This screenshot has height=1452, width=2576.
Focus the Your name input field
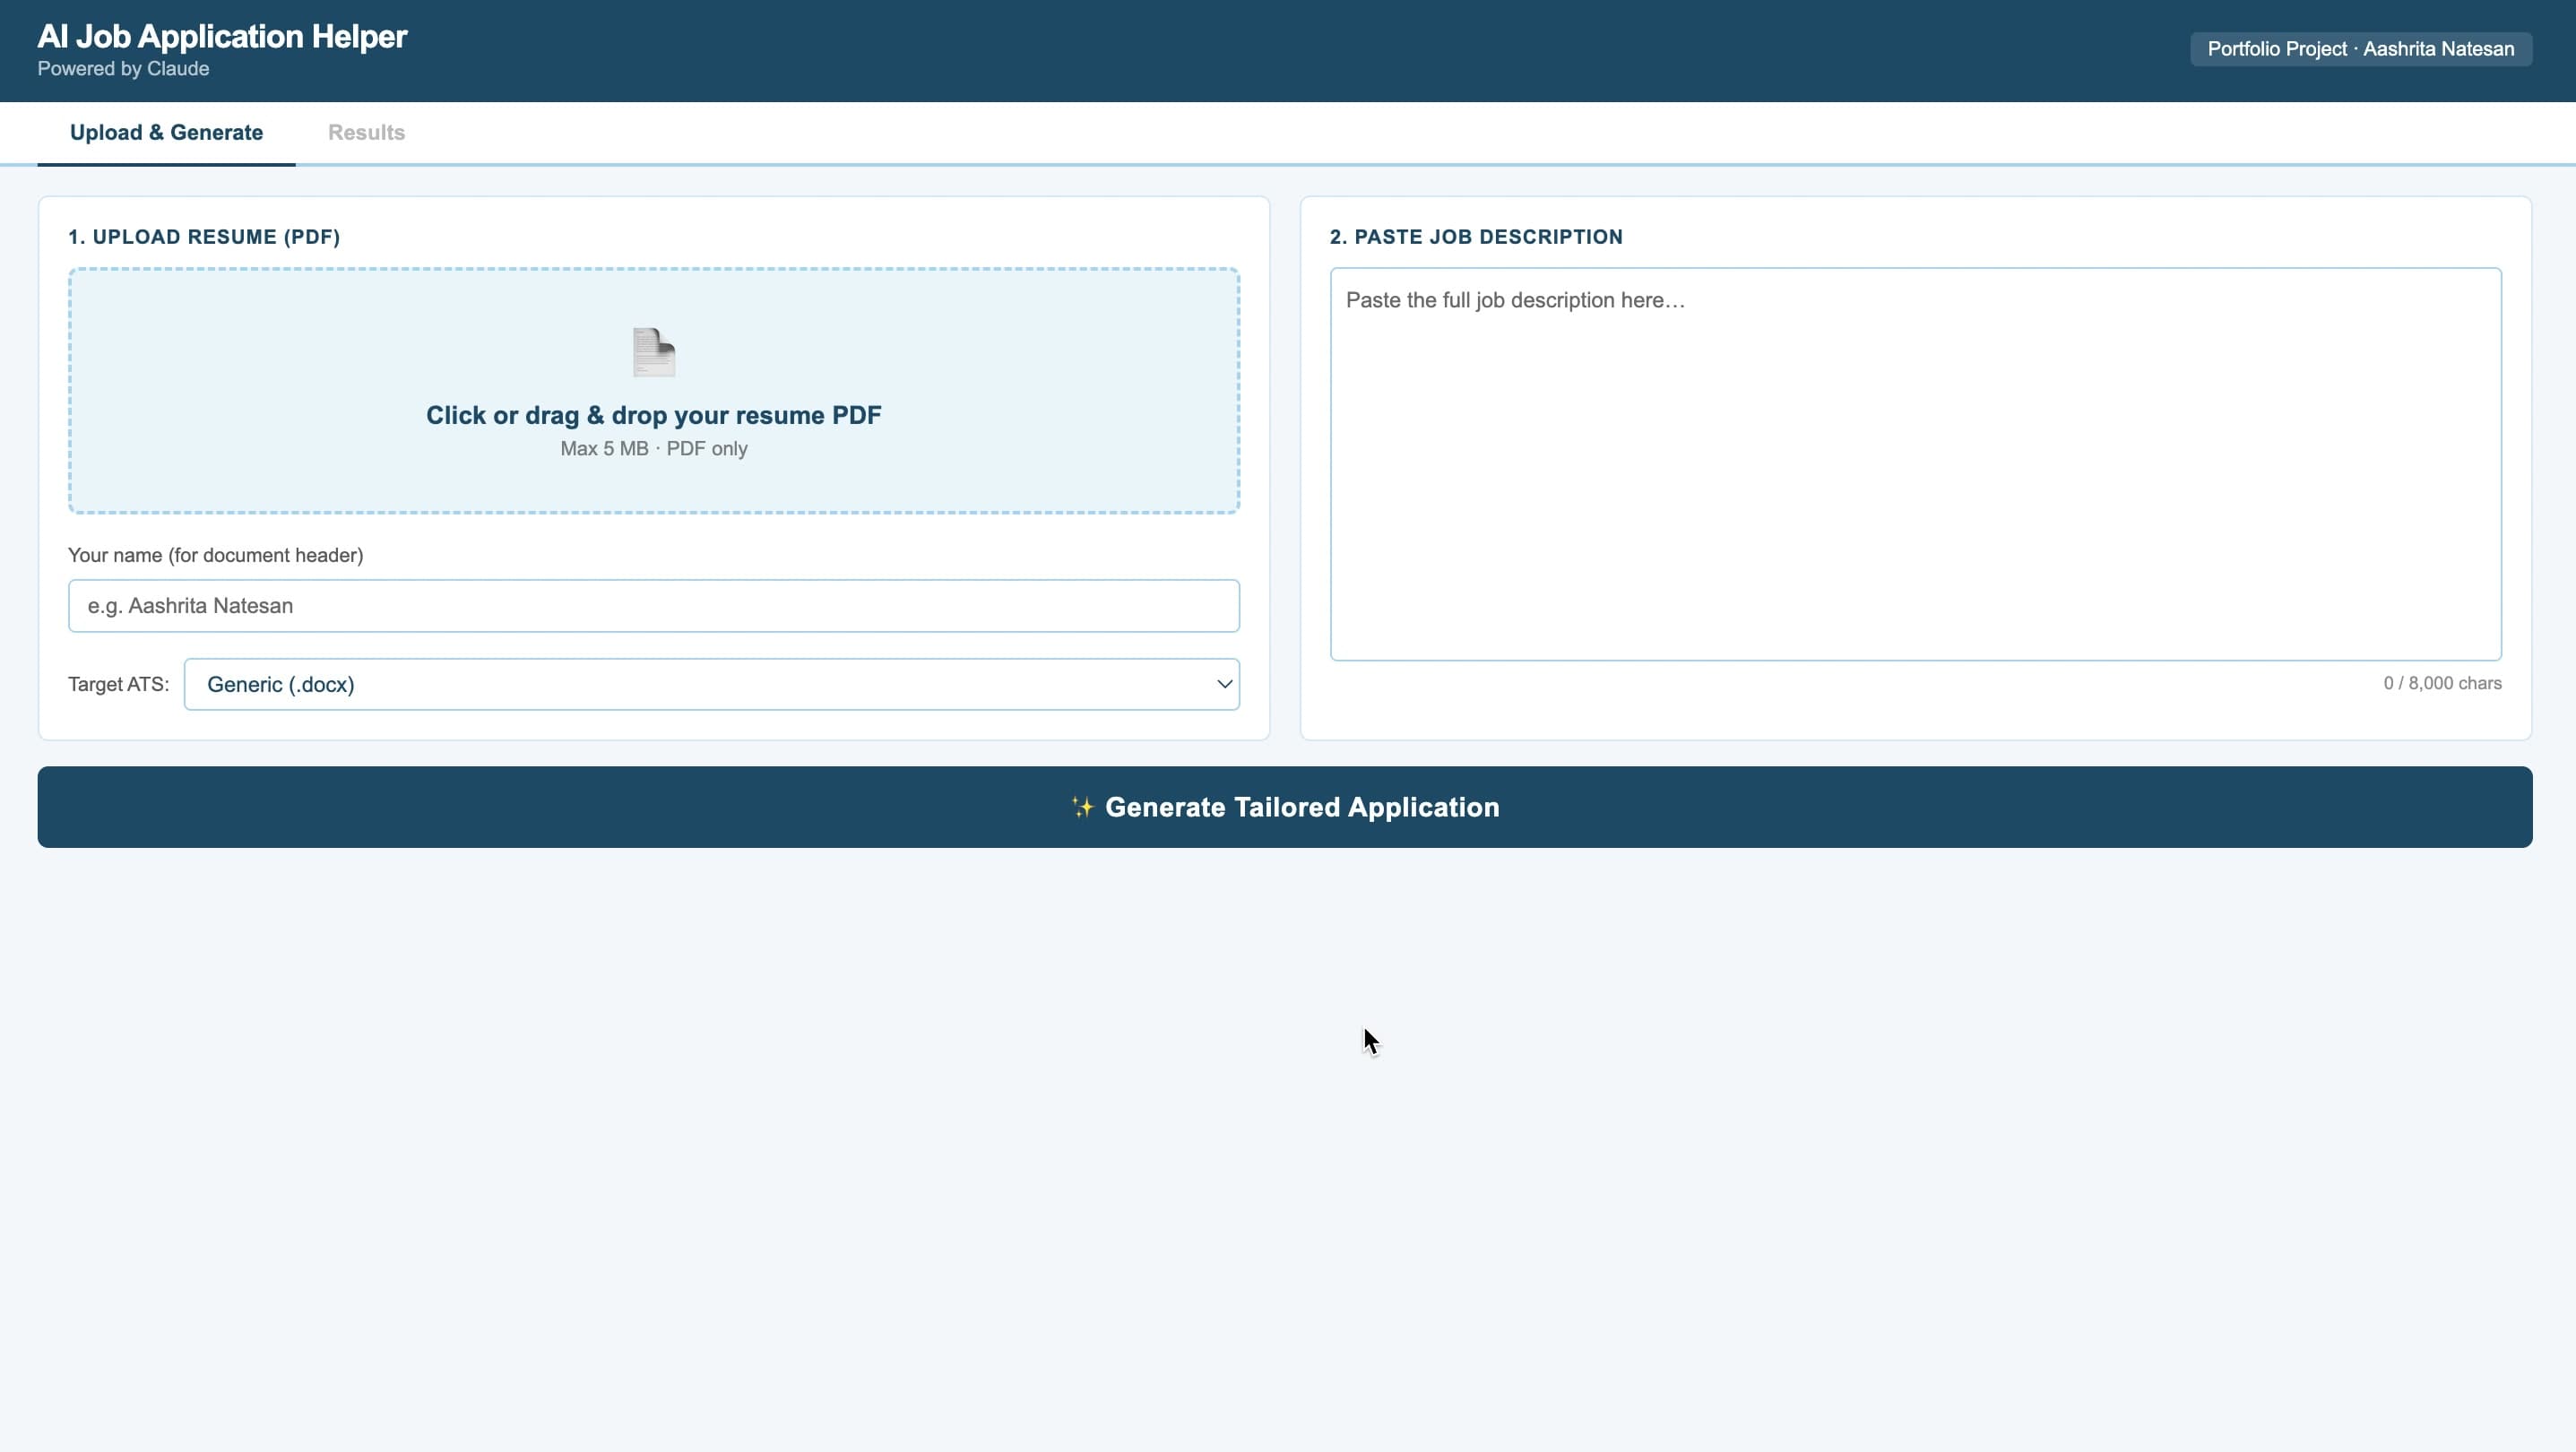pos(654,606)
